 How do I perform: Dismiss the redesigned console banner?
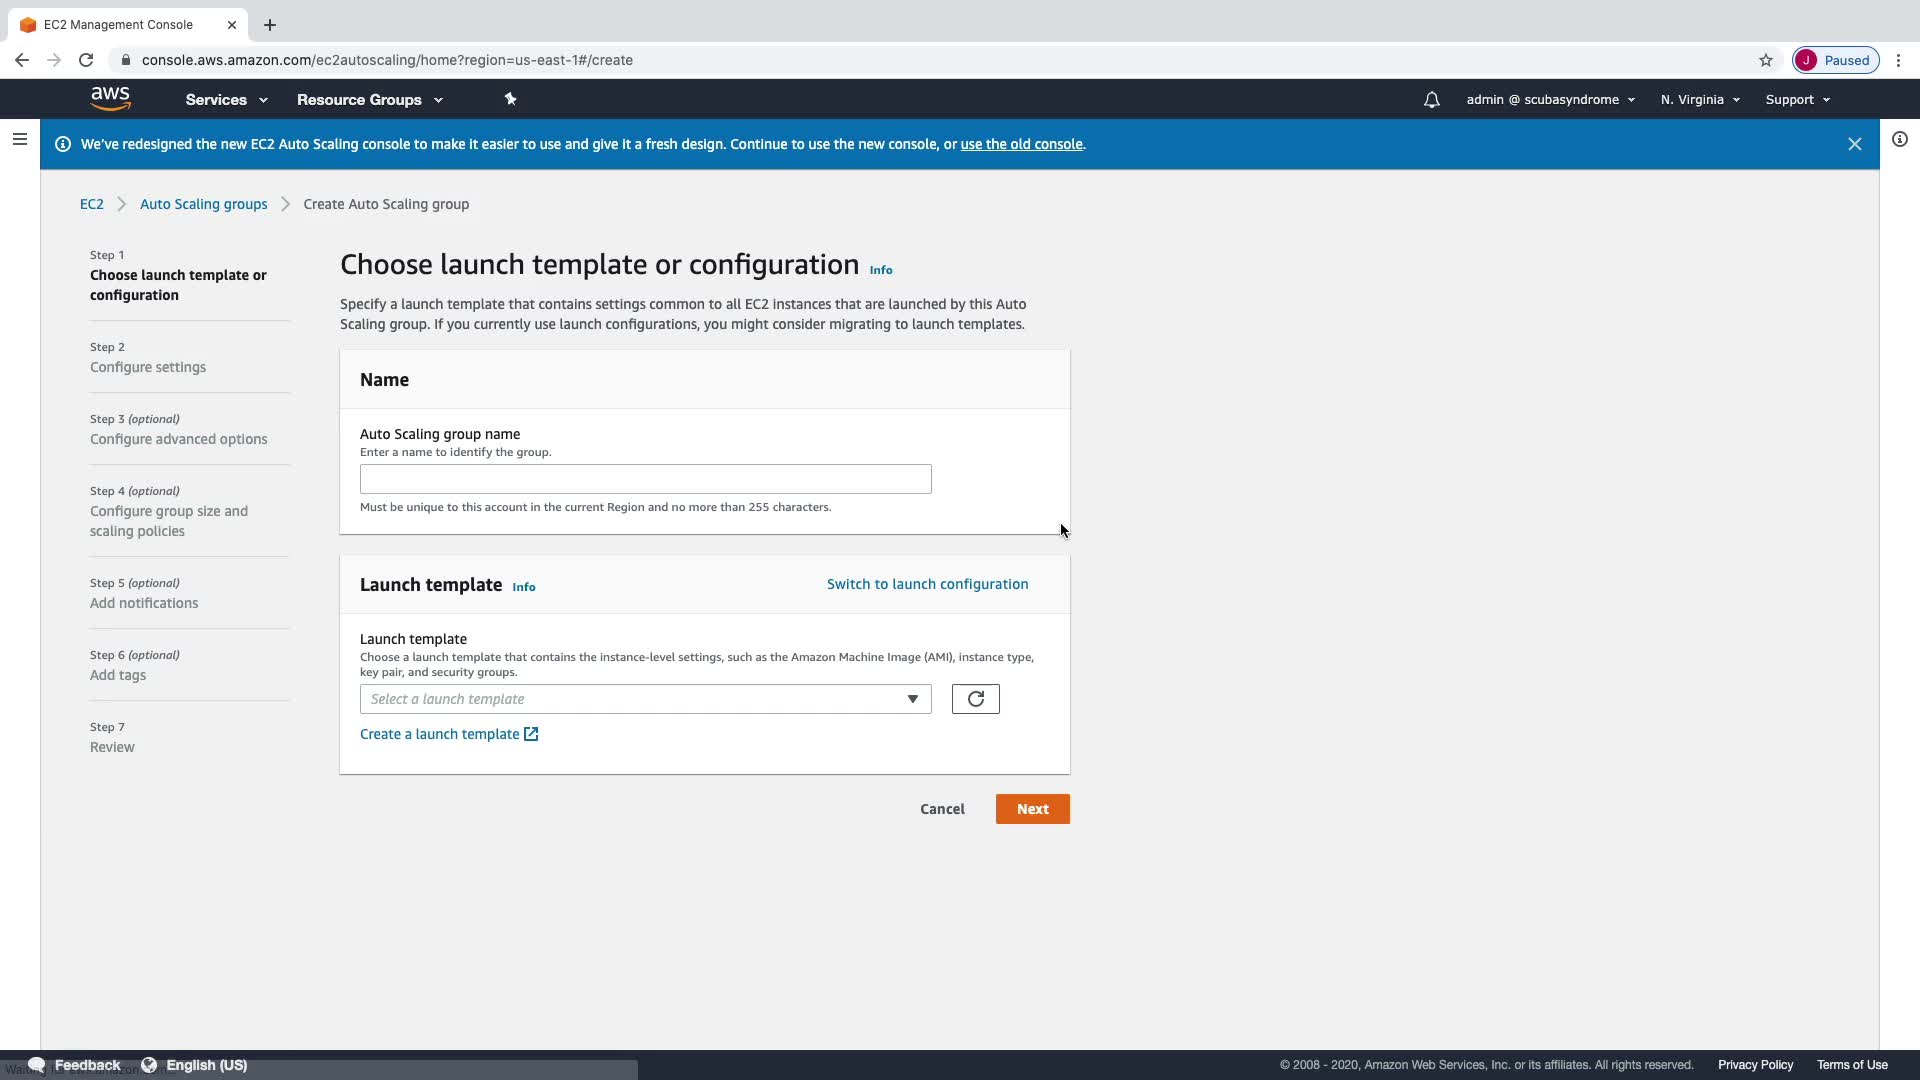(1854, 144)
